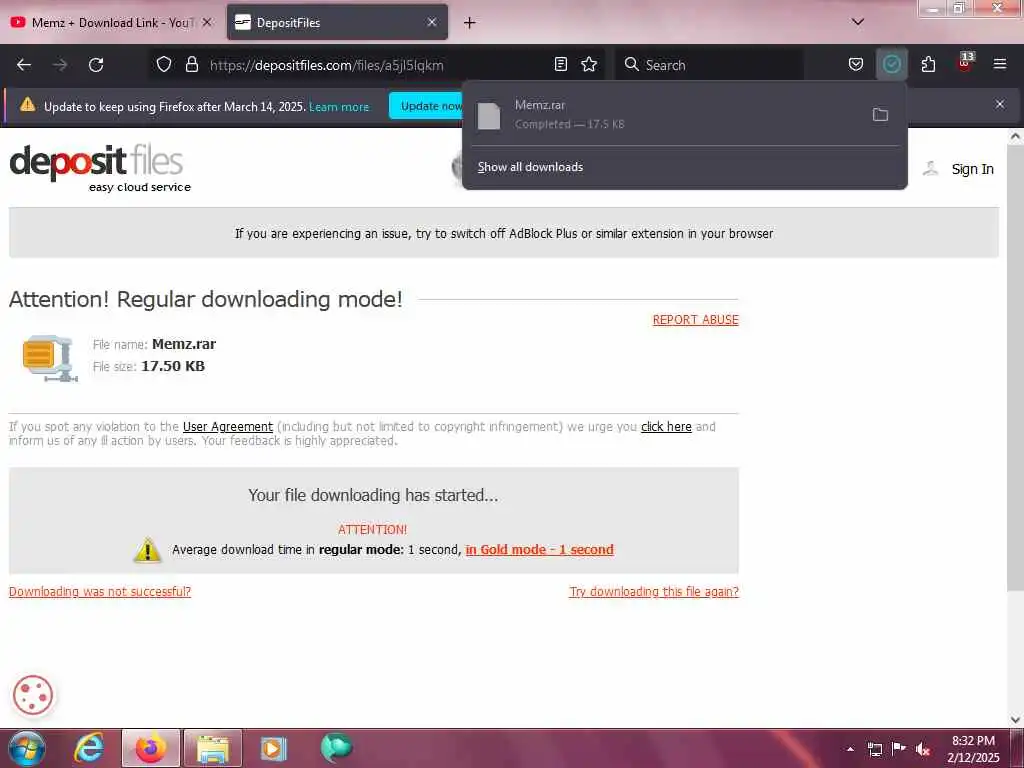The image size is (1024, 768).
Task: Close the DepositFiles tab
Action: pyautogui.click(x=432, y=22)
